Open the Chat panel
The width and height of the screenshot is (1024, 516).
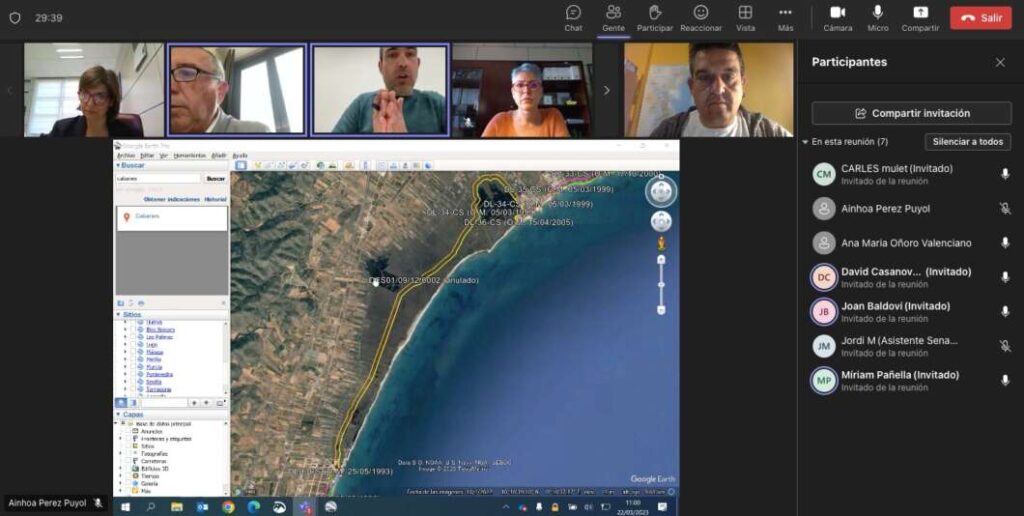click(x=573, y=17)
